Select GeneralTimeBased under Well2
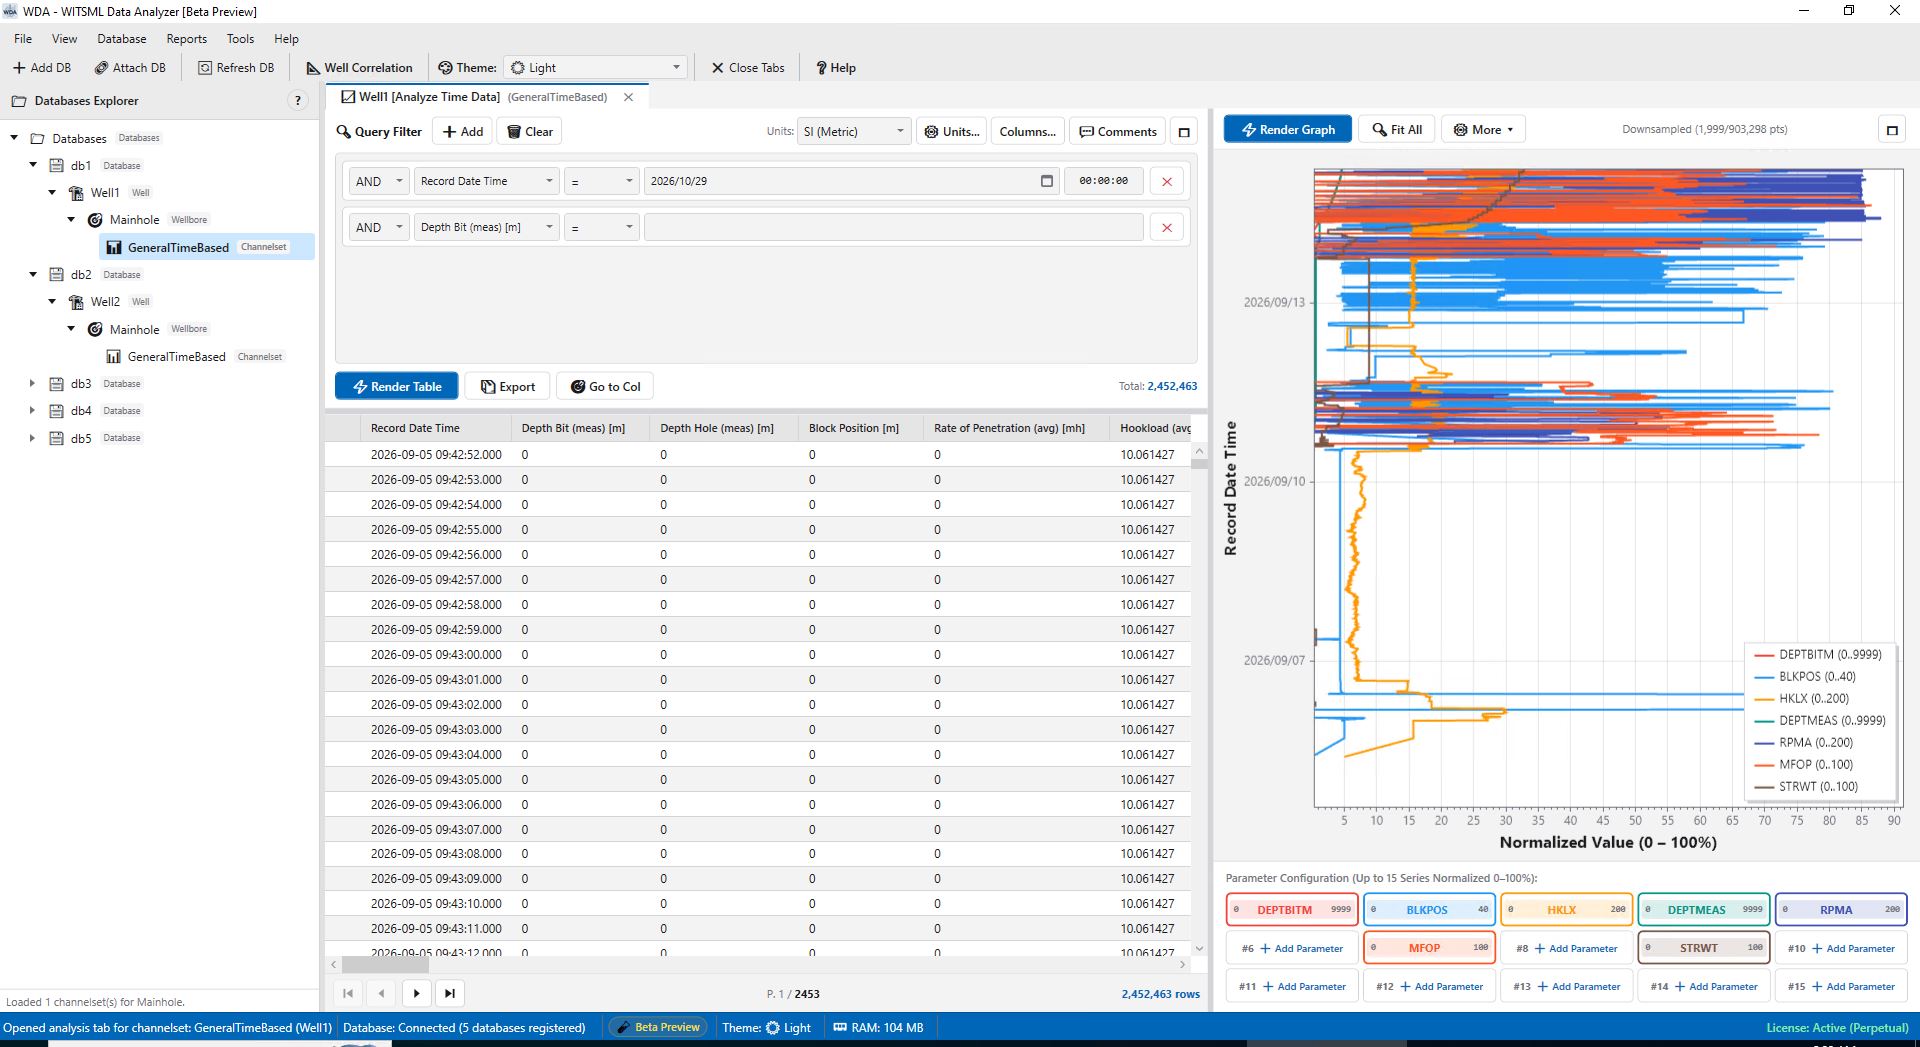This screenshot has width=1920, height=1047. click(176, 357)
